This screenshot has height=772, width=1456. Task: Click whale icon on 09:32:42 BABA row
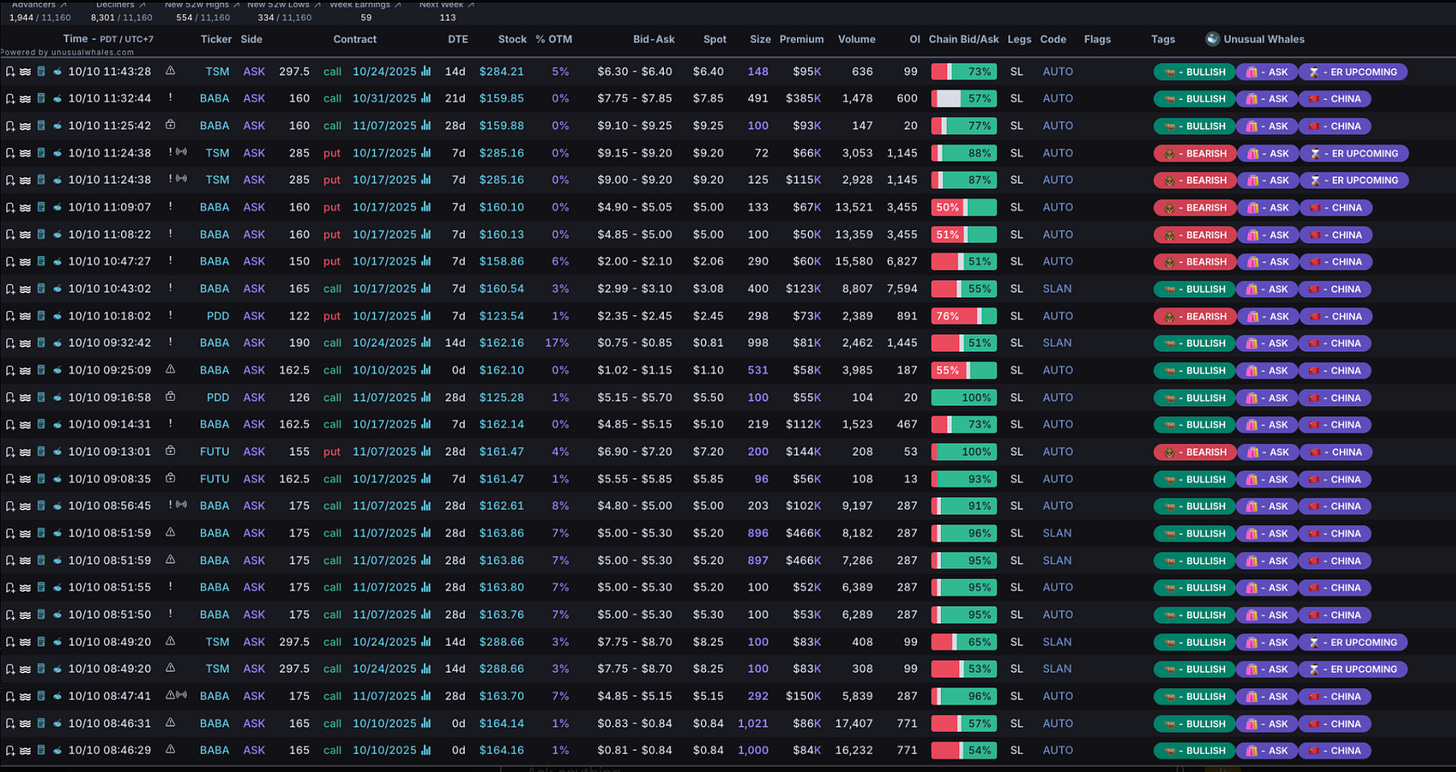(x=57, y=343)
